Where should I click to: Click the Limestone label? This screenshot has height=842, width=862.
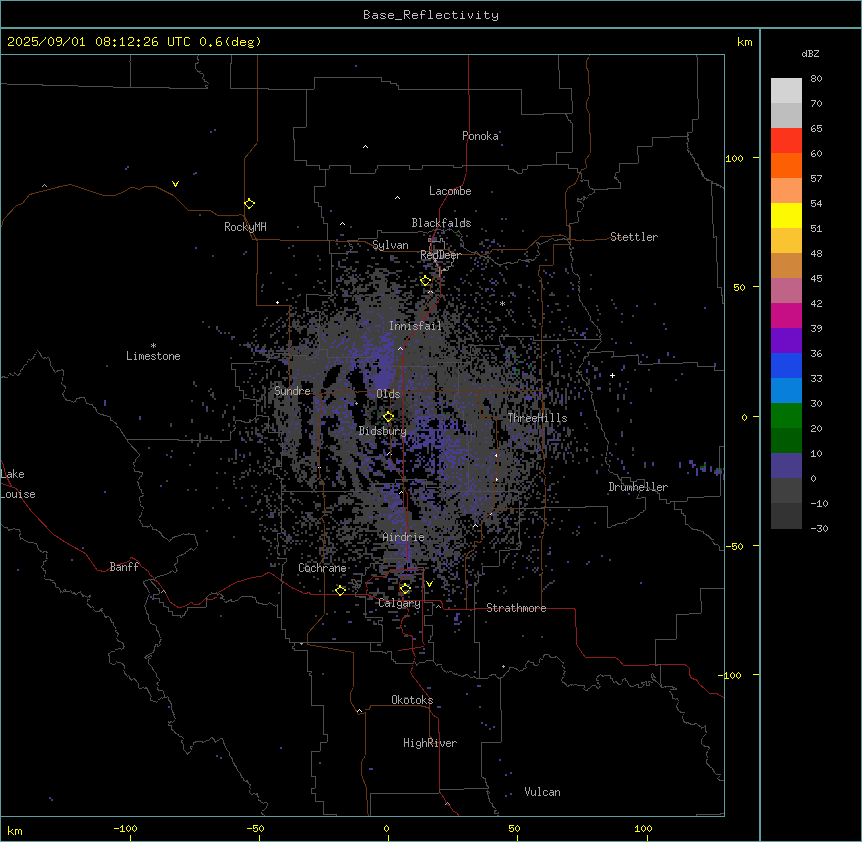[153, 356]
